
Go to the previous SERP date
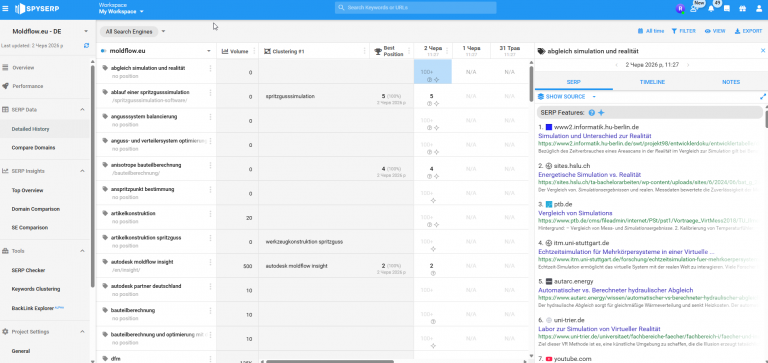click(x=617, y=65)
